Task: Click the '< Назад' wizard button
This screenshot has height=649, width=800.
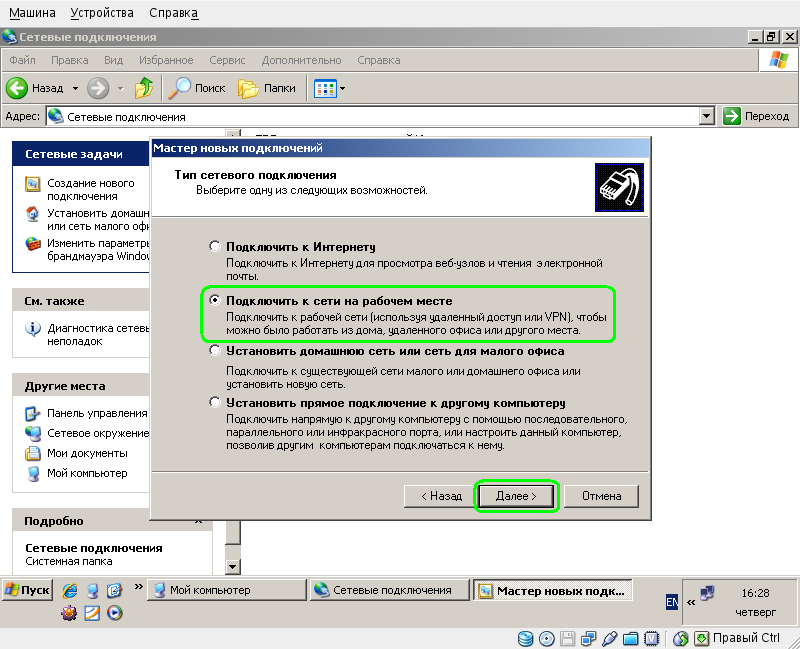Action: [x=441, y=496]
